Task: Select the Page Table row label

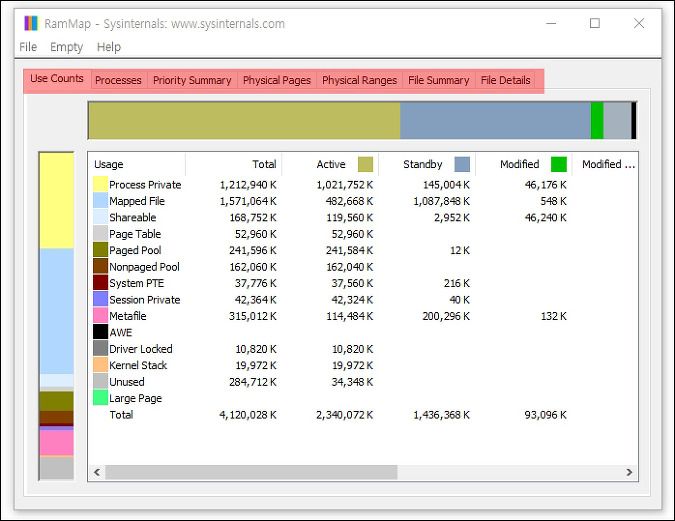Action: [135, 234]
